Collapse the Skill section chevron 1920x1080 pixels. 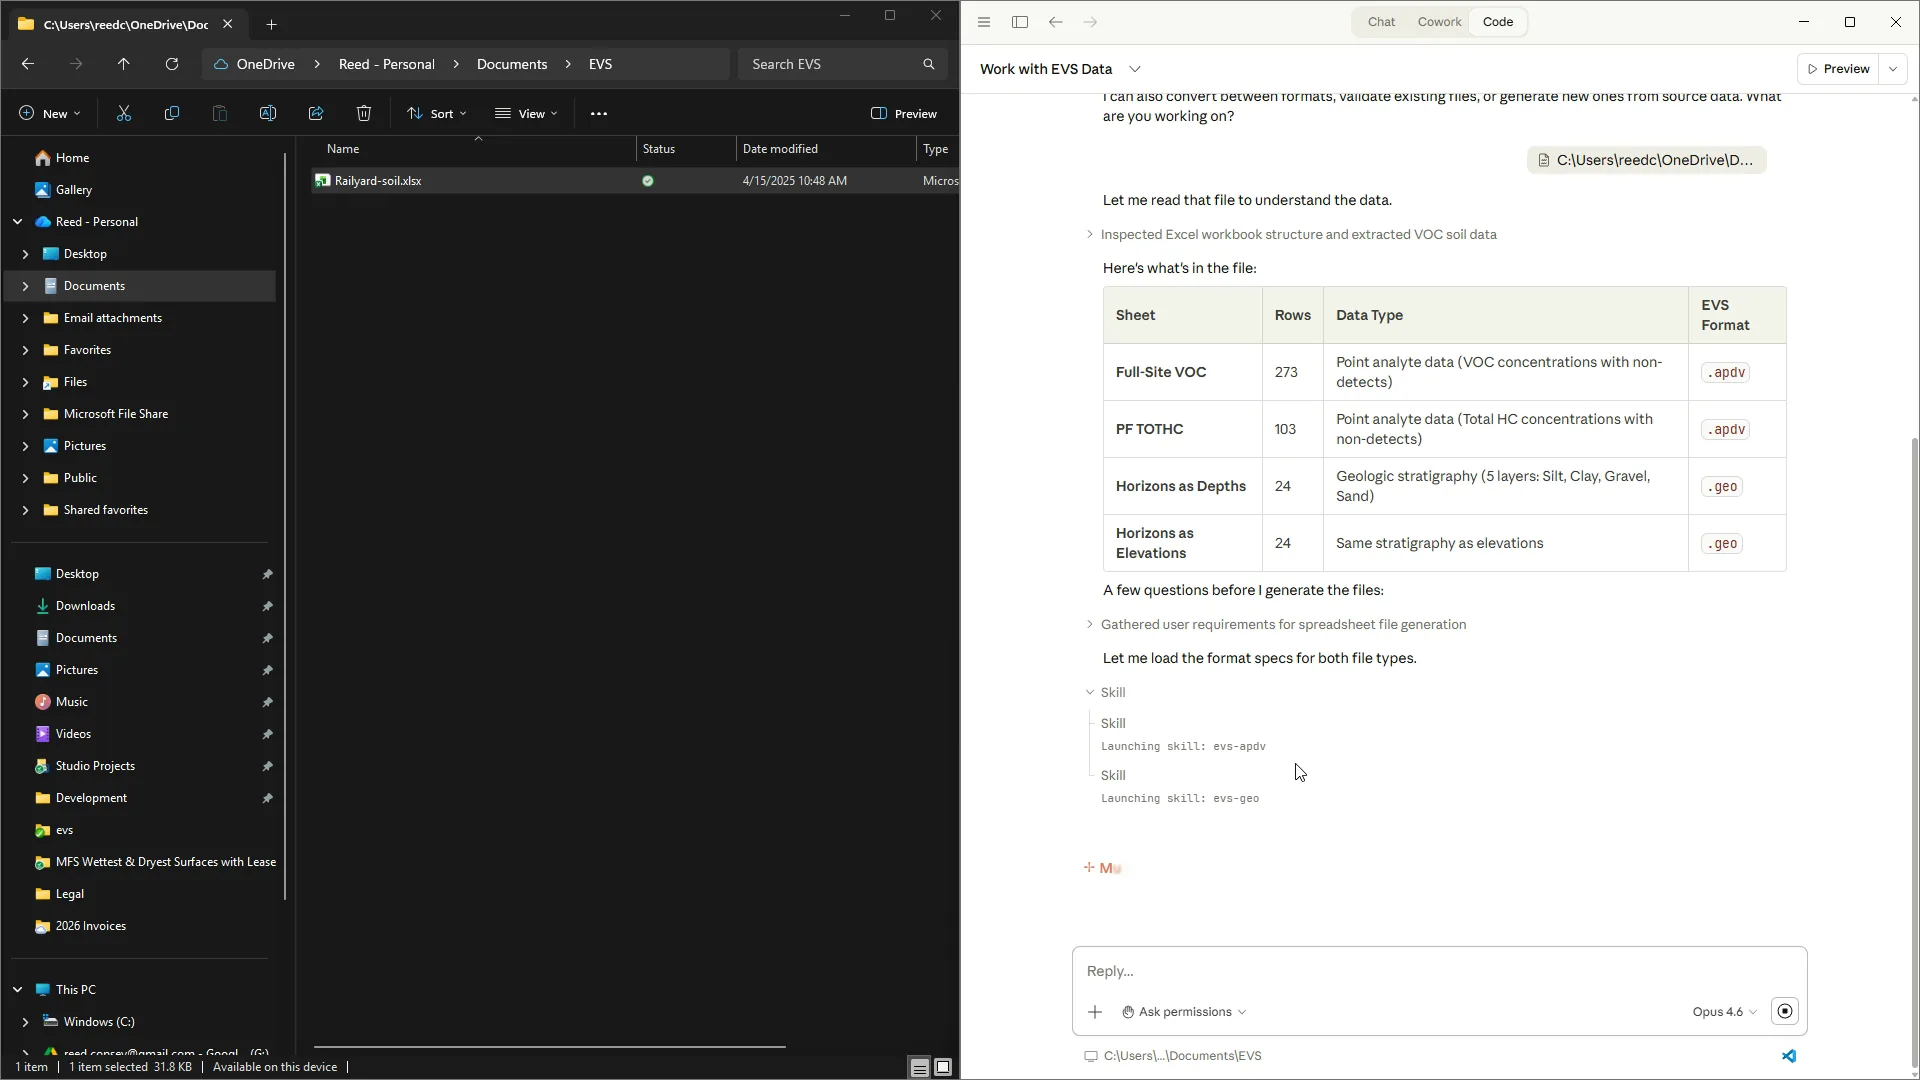click(x=1090, y=692)
